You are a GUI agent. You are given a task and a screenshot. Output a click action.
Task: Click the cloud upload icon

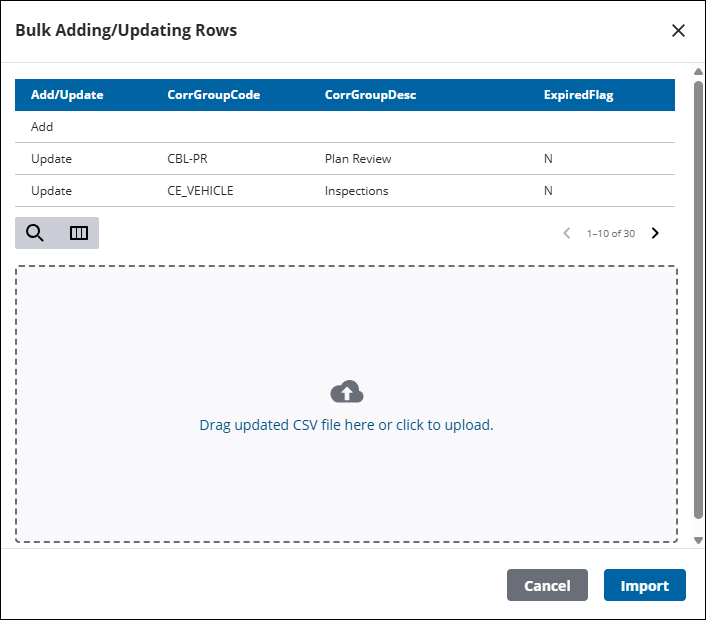(x=347, y=392)
